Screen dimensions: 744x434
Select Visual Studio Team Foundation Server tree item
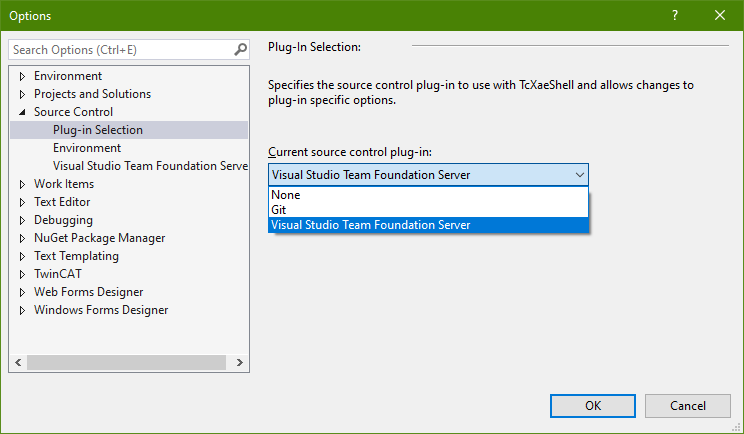pyautogui.click(x=150, y=166)
